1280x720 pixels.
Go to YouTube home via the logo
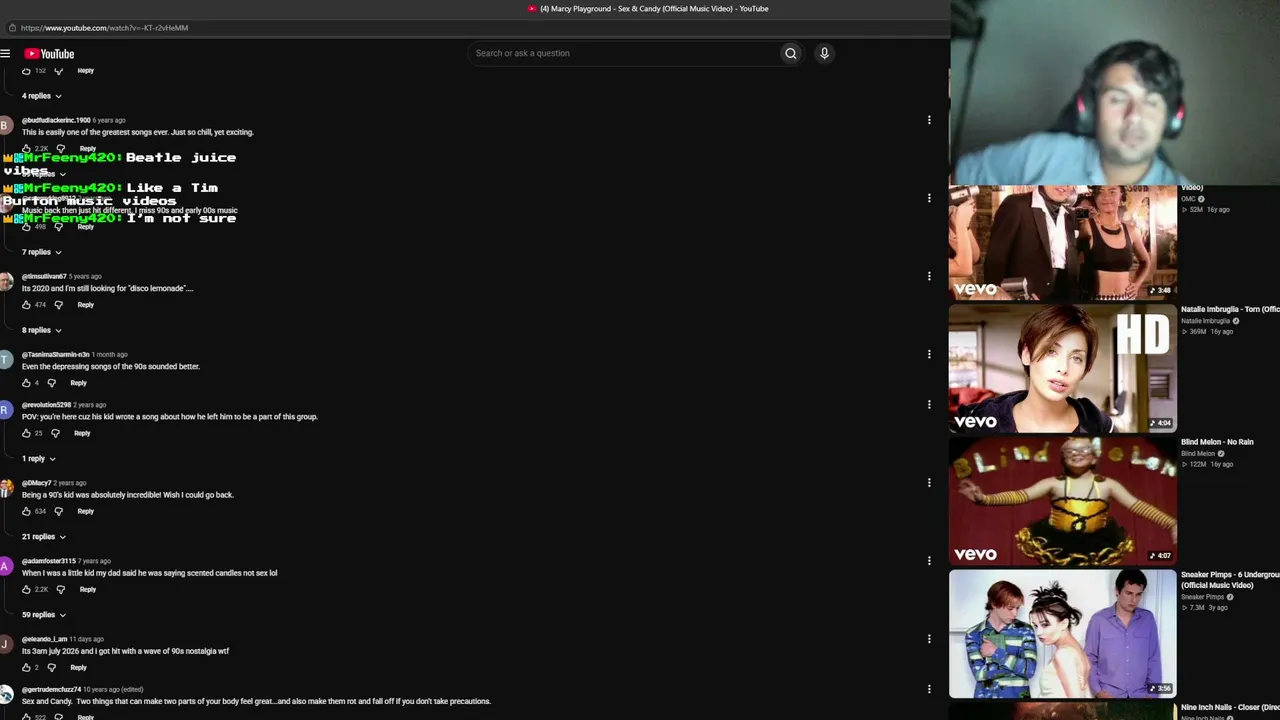click(49, 54)
